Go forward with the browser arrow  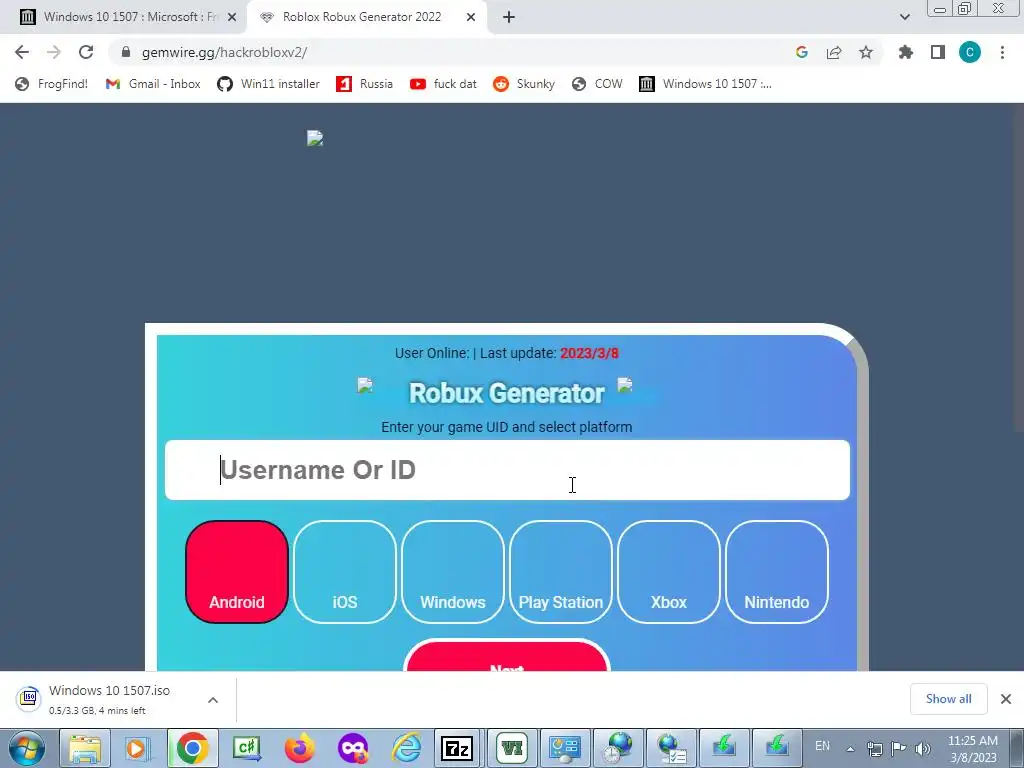(54, 52)
